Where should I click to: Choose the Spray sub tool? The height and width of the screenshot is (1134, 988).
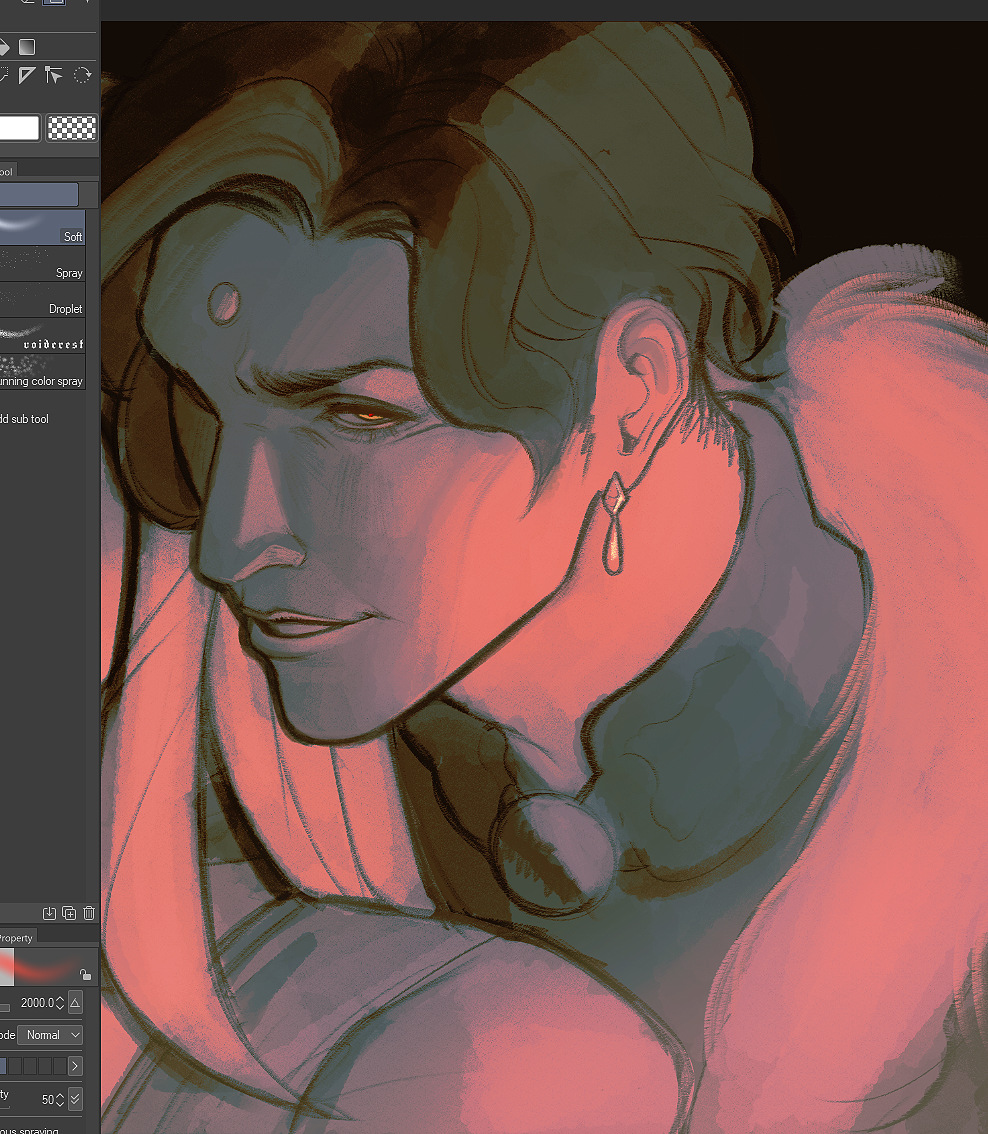[x=42, y=263]
